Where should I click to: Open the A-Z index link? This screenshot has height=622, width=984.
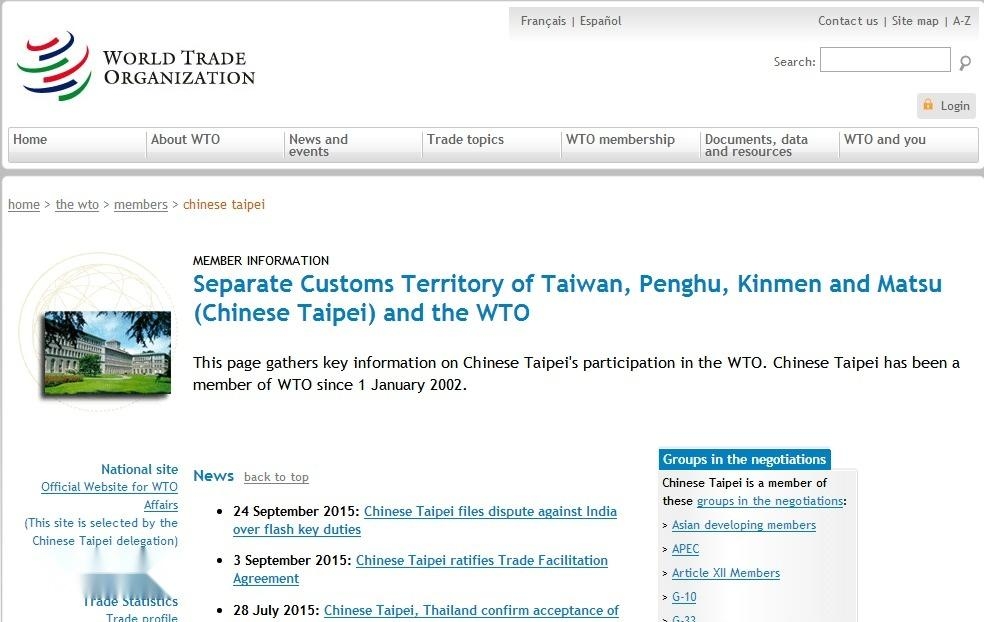pyautogui.click(x=961, y=21)
